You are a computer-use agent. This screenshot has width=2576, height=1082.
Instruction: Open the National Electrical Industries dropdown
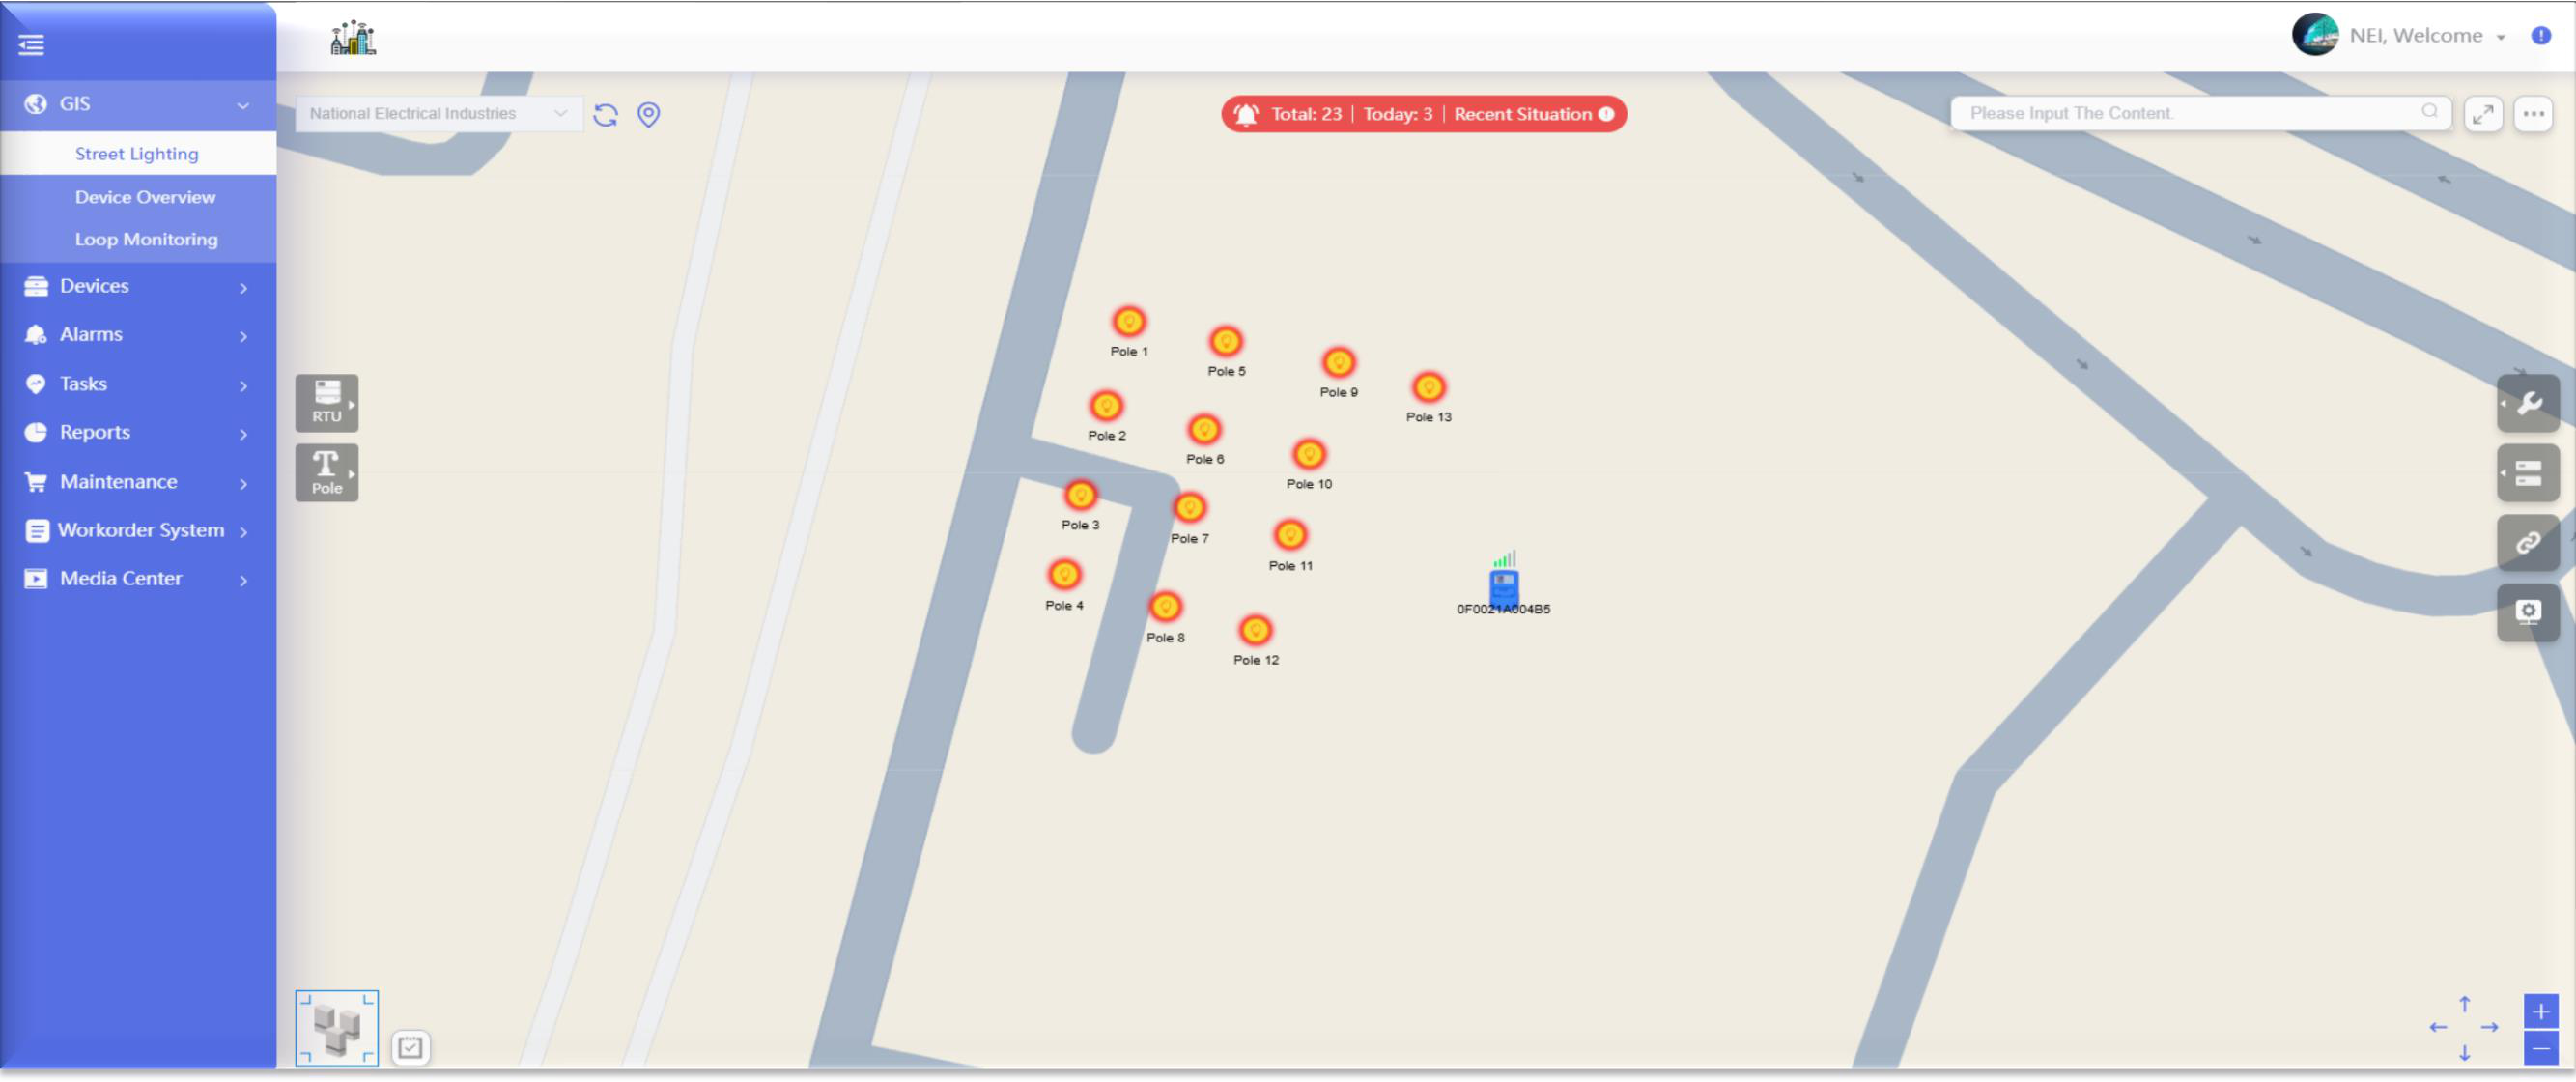[x=438, y=114]
